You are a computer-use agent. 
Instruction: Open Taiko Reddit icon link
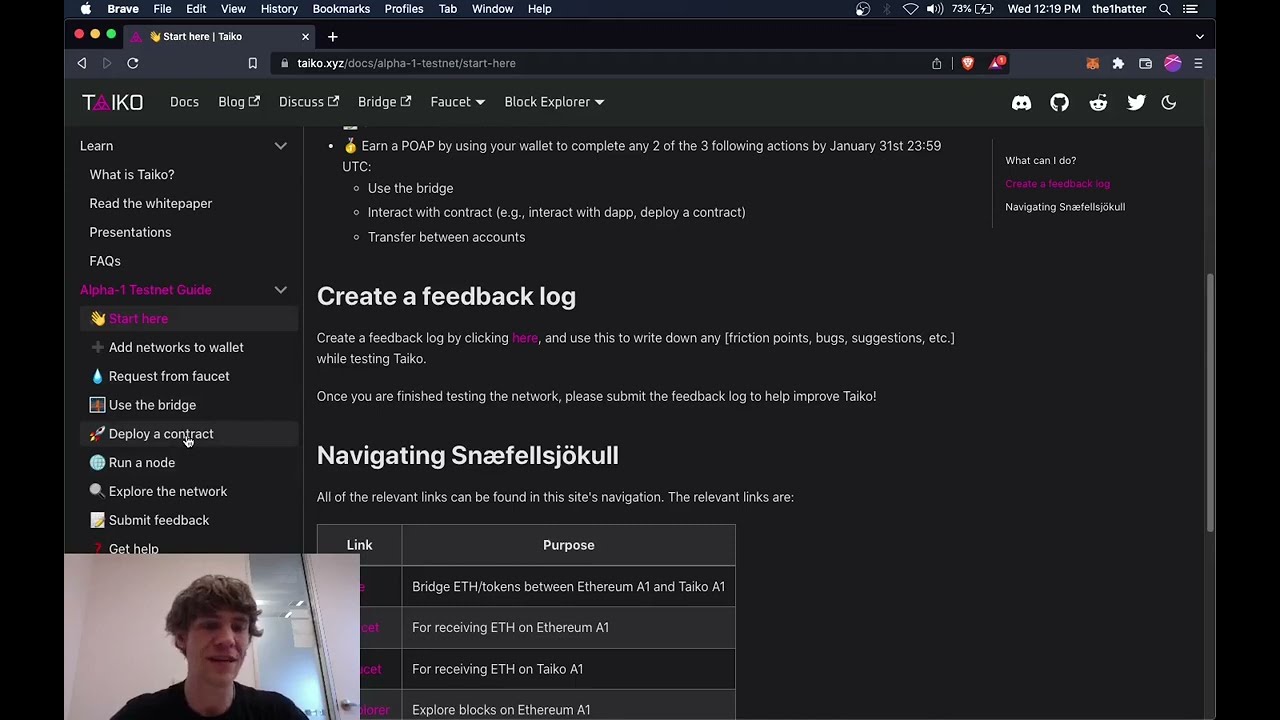(1098, 102)
